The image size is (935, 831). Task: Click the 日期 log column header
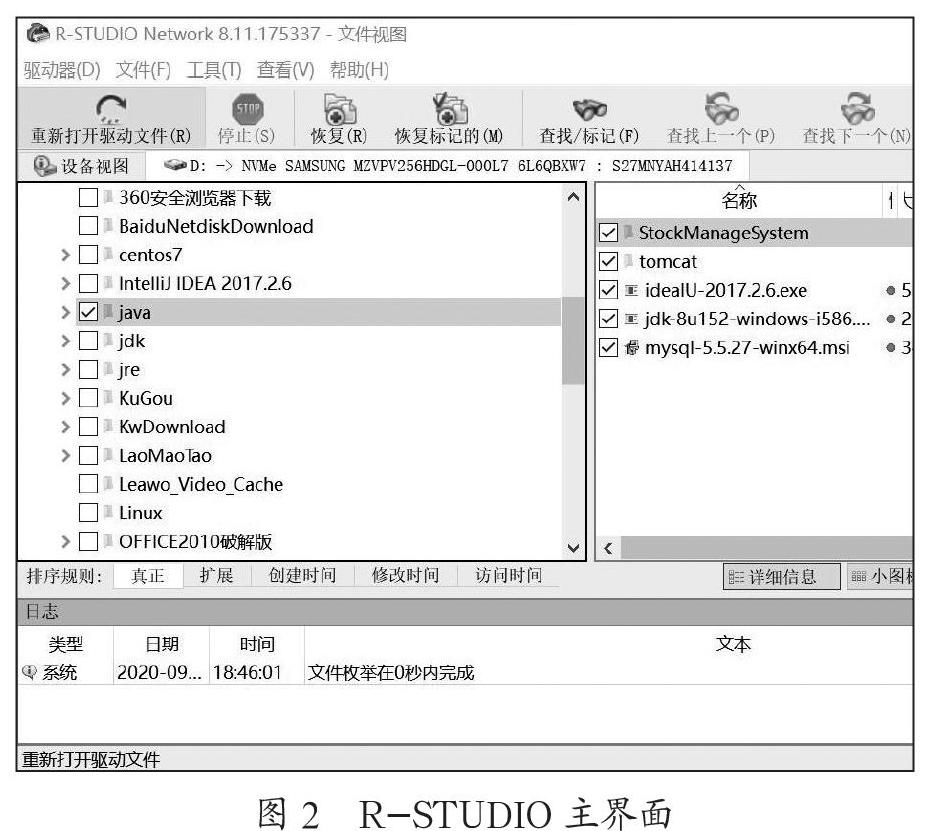[162, 644]
